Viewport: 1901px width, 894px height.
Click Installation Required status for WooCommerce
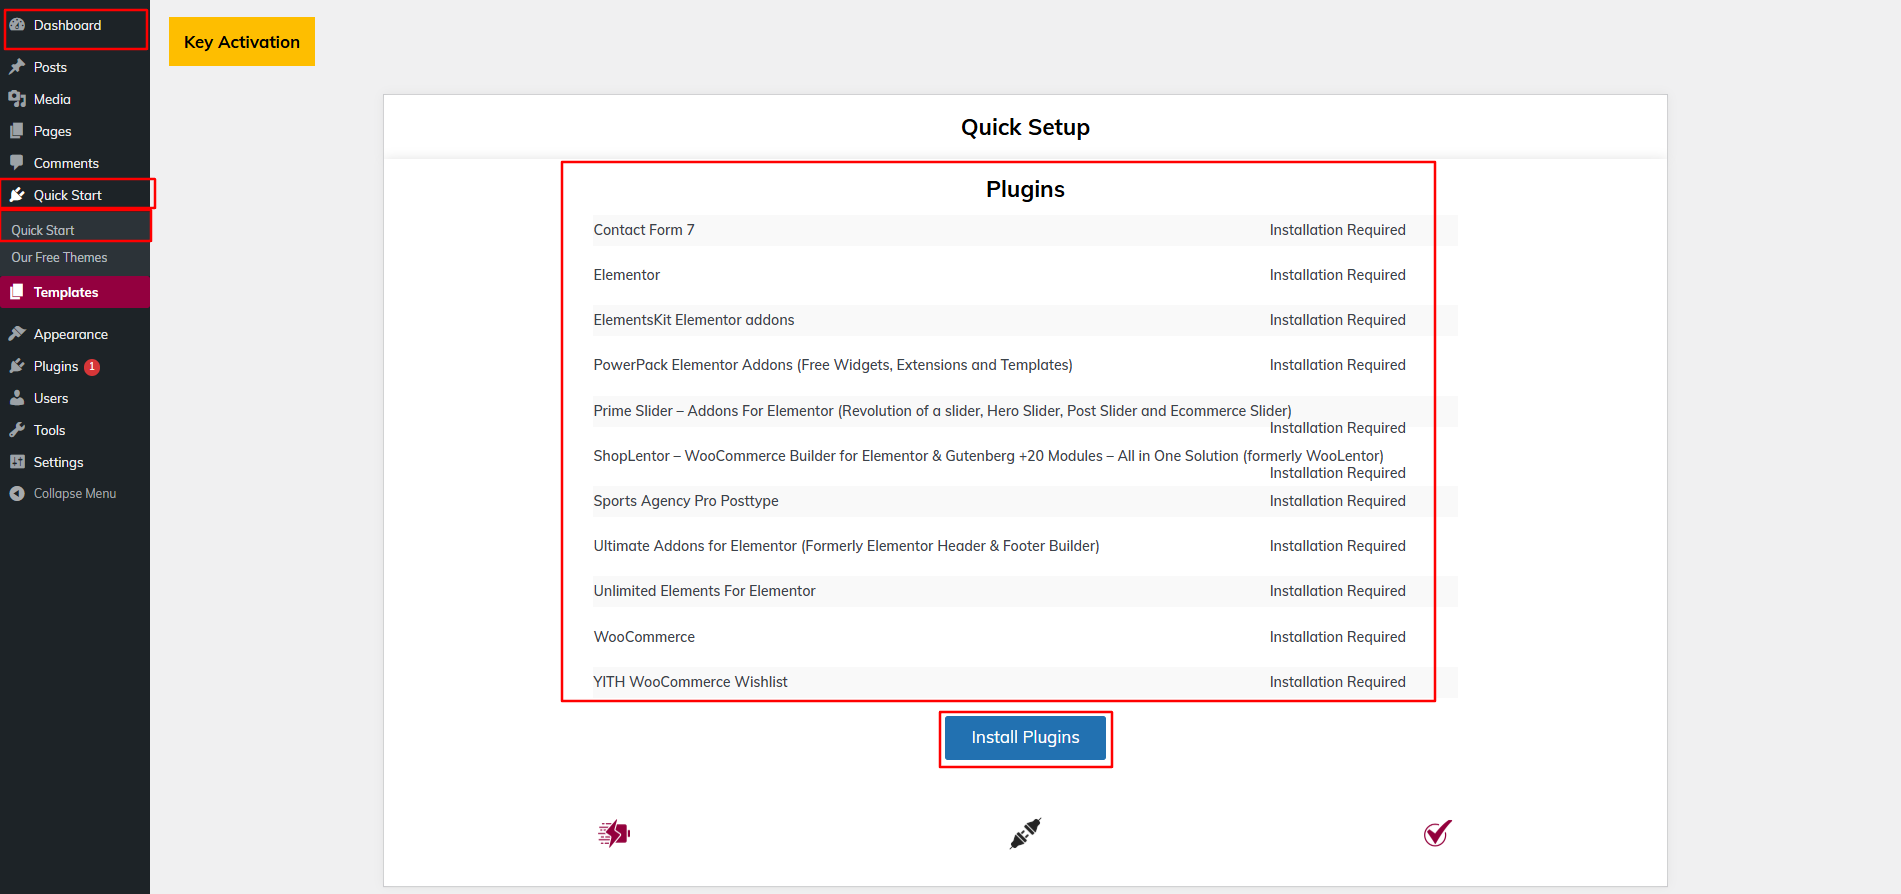click(1337, 637)
